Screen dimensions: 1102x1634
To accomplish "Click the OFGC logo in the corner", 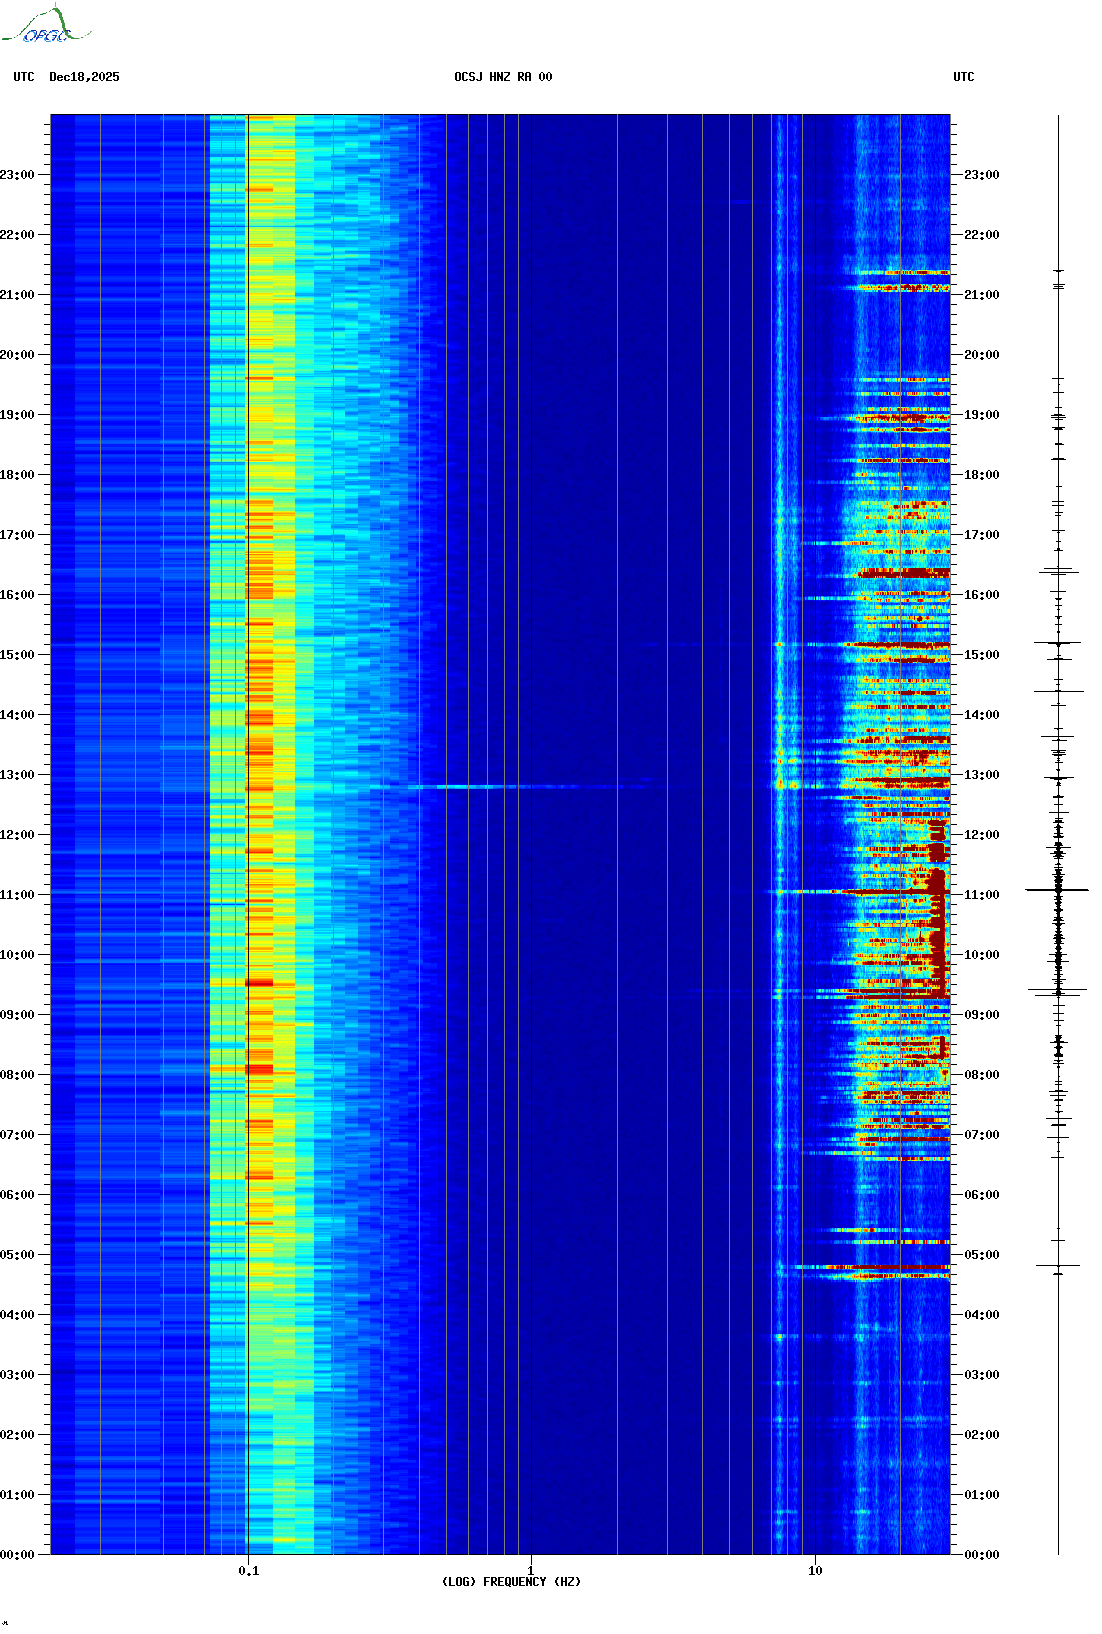I will tap(45, 26).
